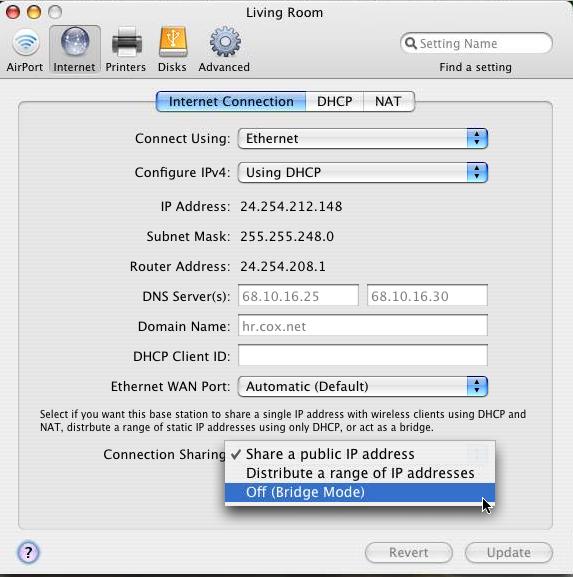Open the Printers settings pane

coord(126,50)
